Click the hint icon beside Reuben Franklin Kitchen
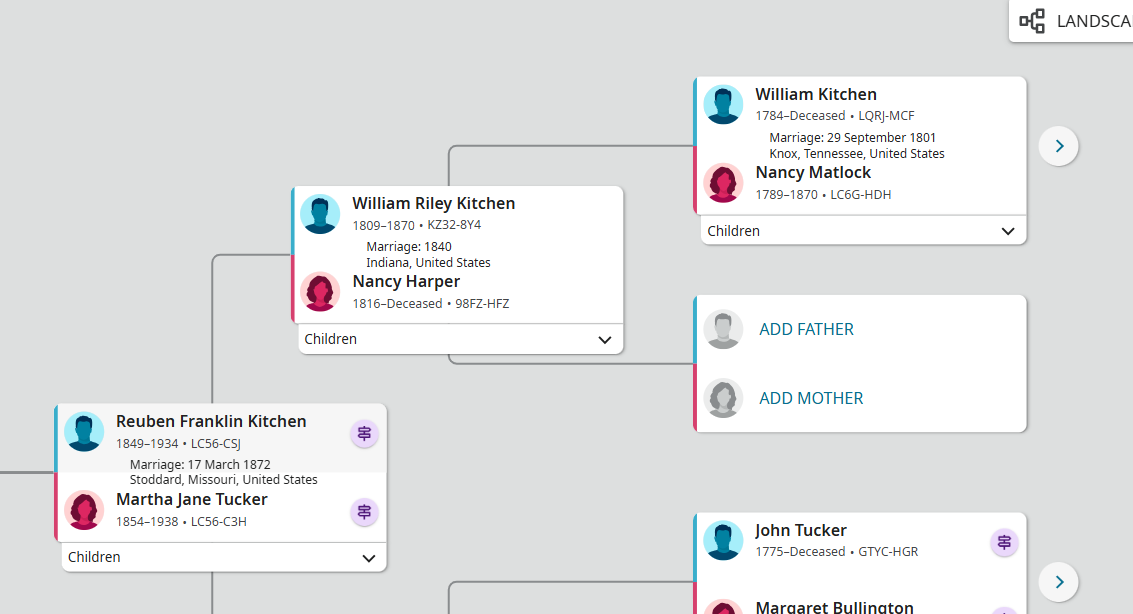 point(364,434)
